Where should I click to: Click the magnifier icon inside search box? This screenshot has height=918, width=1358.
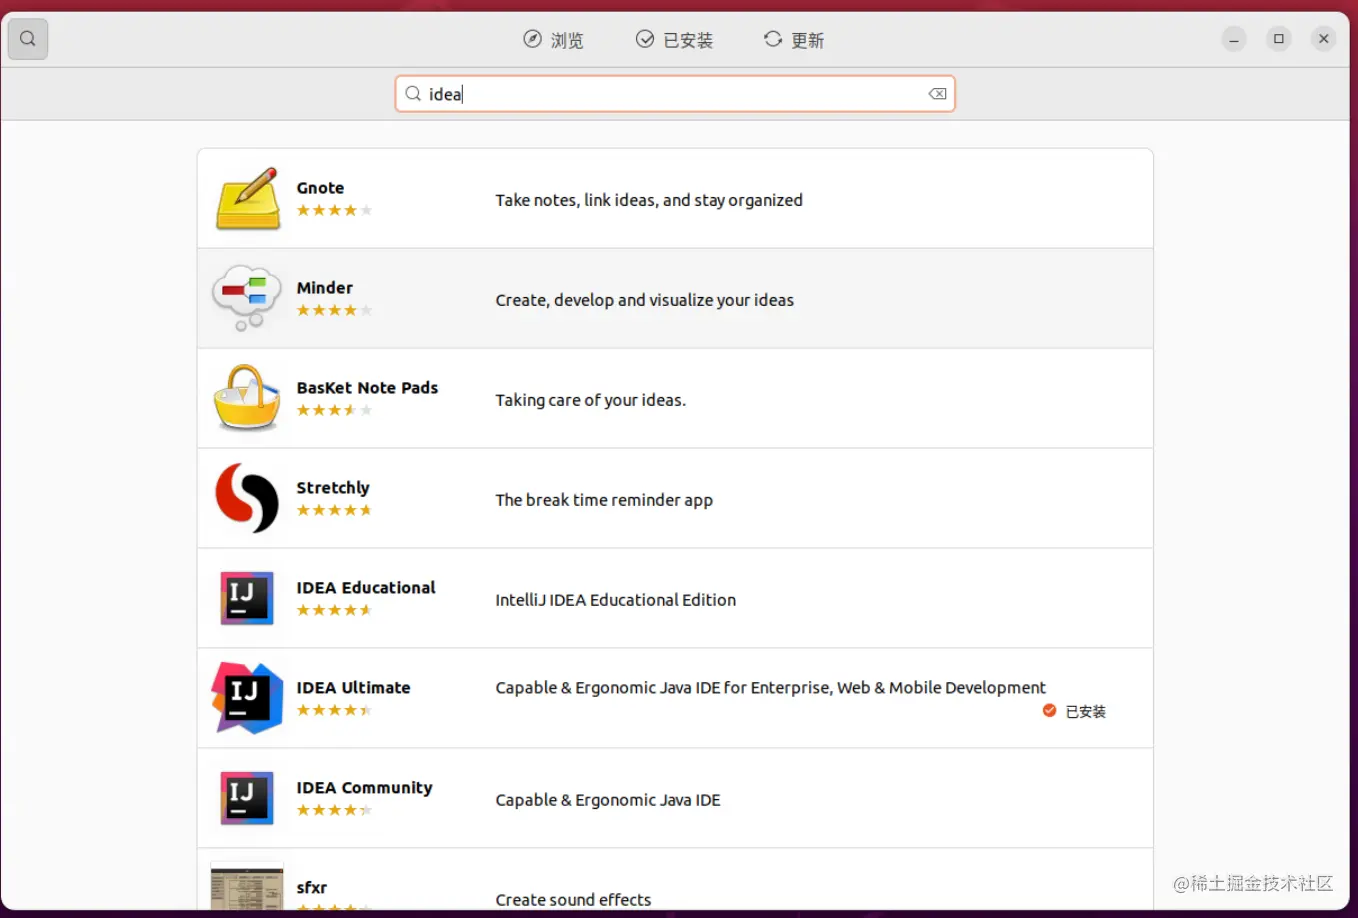(x=413, y=94)
